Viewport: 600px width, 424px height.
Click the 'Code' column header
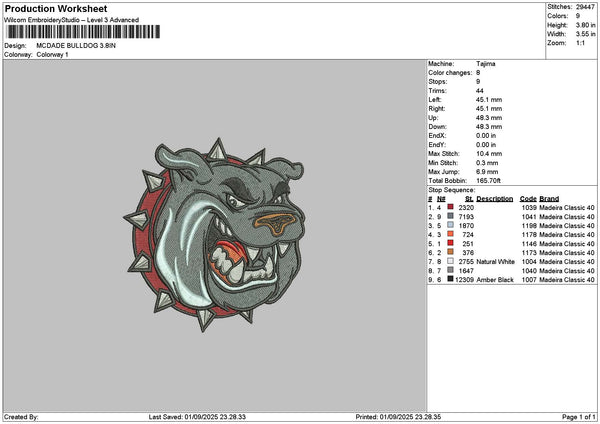pyautogui.click(x=528, y=199)
